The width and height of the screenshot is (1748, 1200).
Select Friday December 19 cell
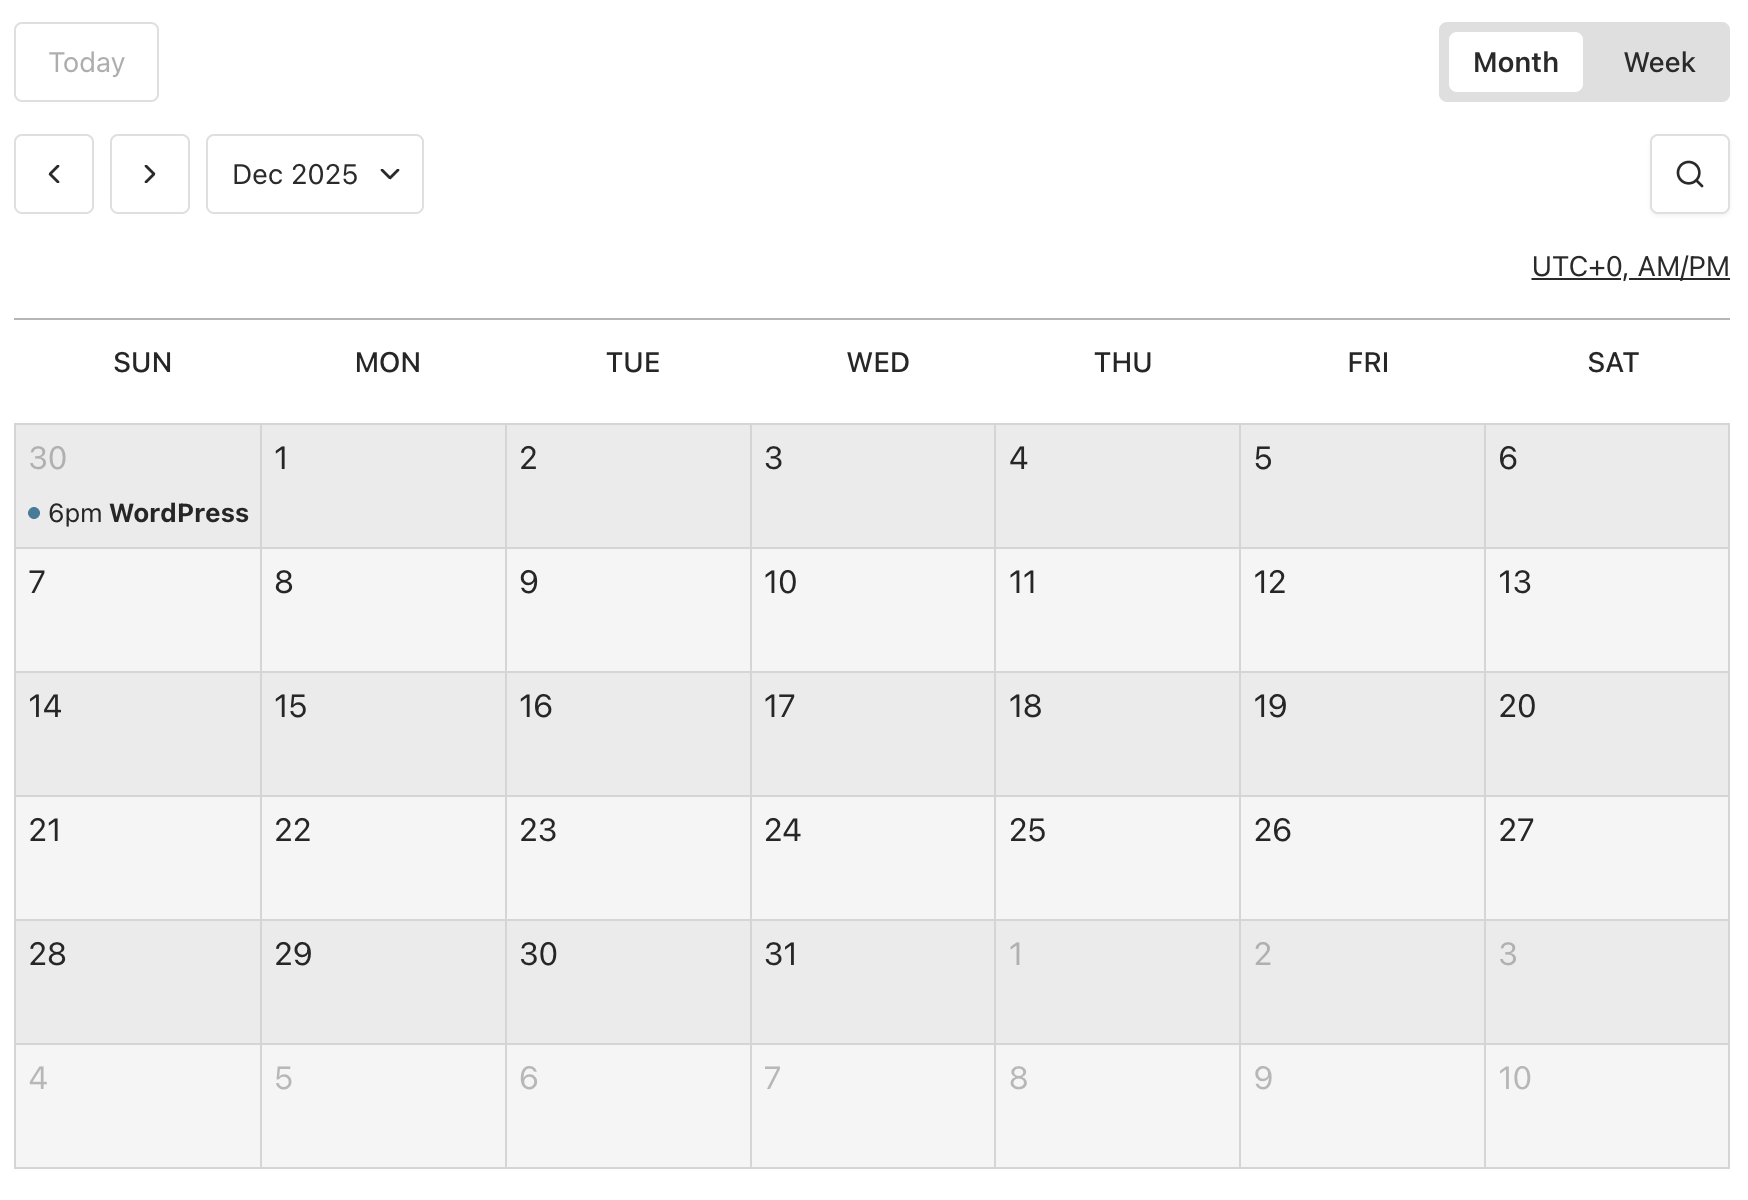(x=1362, y=733)
